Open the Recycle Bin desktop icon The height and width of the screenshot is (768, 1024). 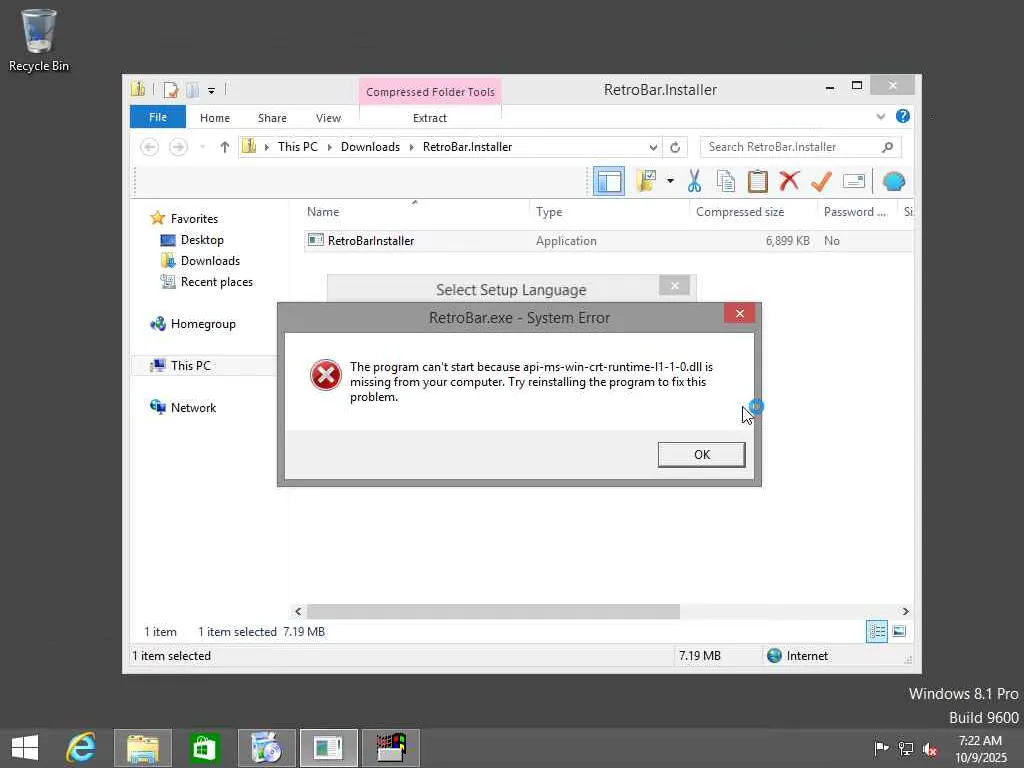point(39,40)
